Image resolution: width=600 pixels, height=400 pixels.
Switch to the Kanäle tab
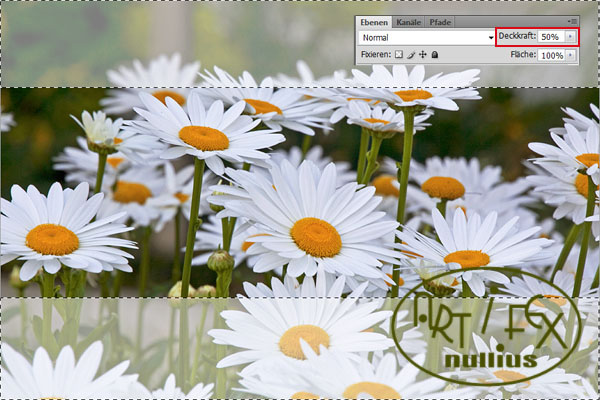pyautogui.click(x=408, y=22)
